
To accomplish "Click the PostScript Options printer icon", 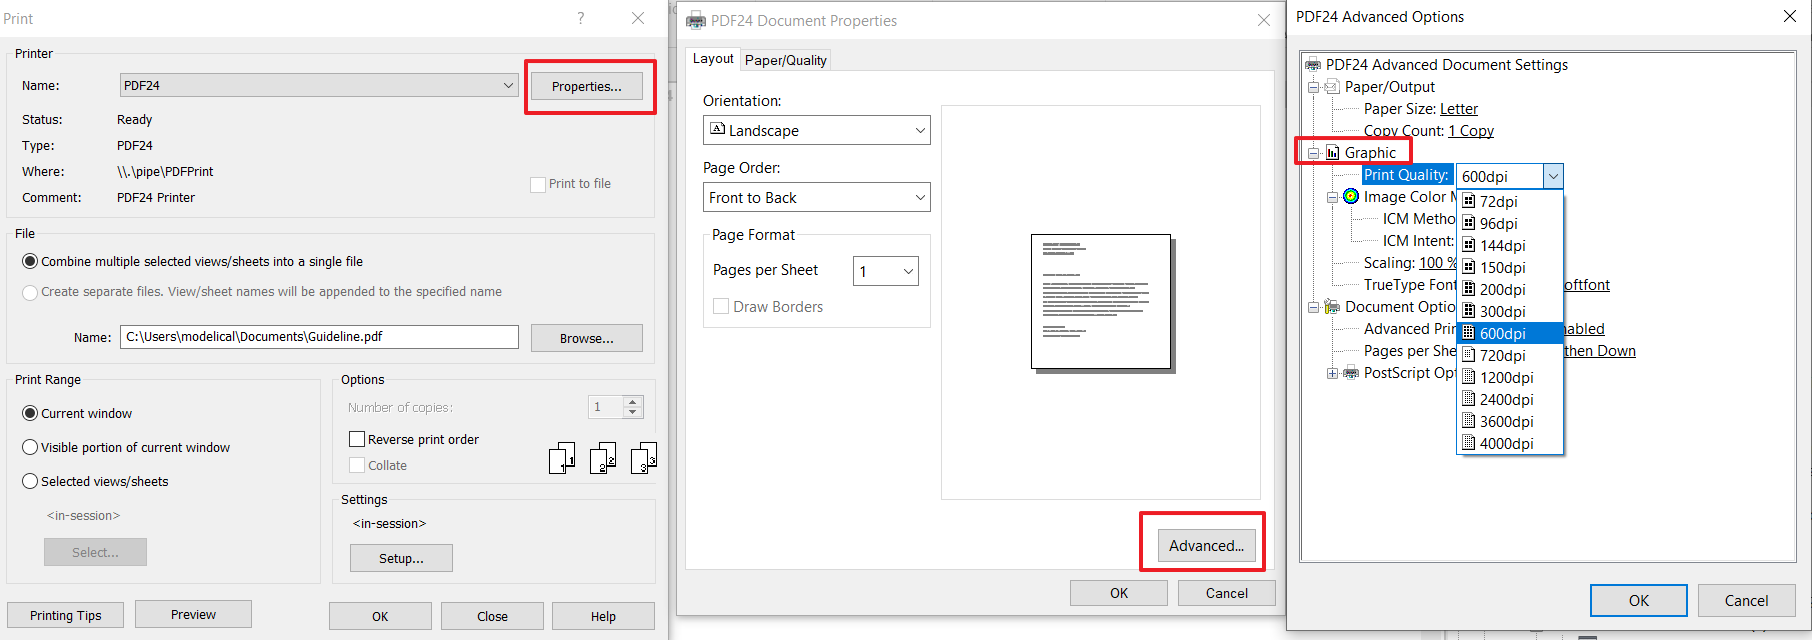I will tap(1351, 373).
